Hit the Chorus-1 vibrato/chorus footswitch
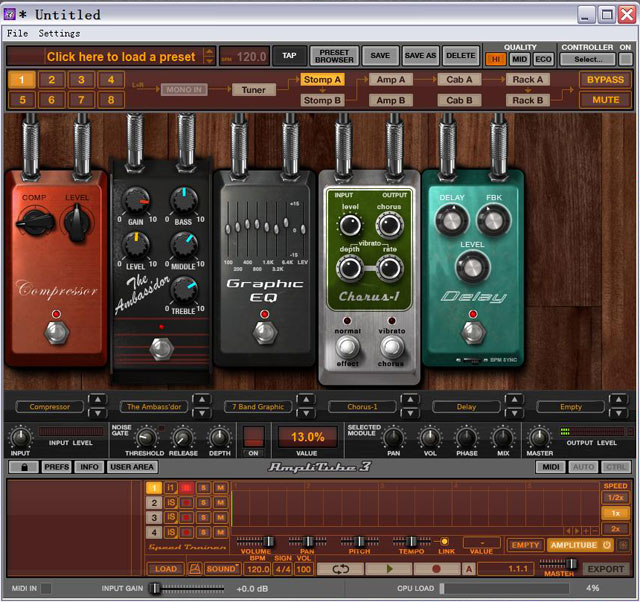The image size is (640, 602). [x=392, y=347]
